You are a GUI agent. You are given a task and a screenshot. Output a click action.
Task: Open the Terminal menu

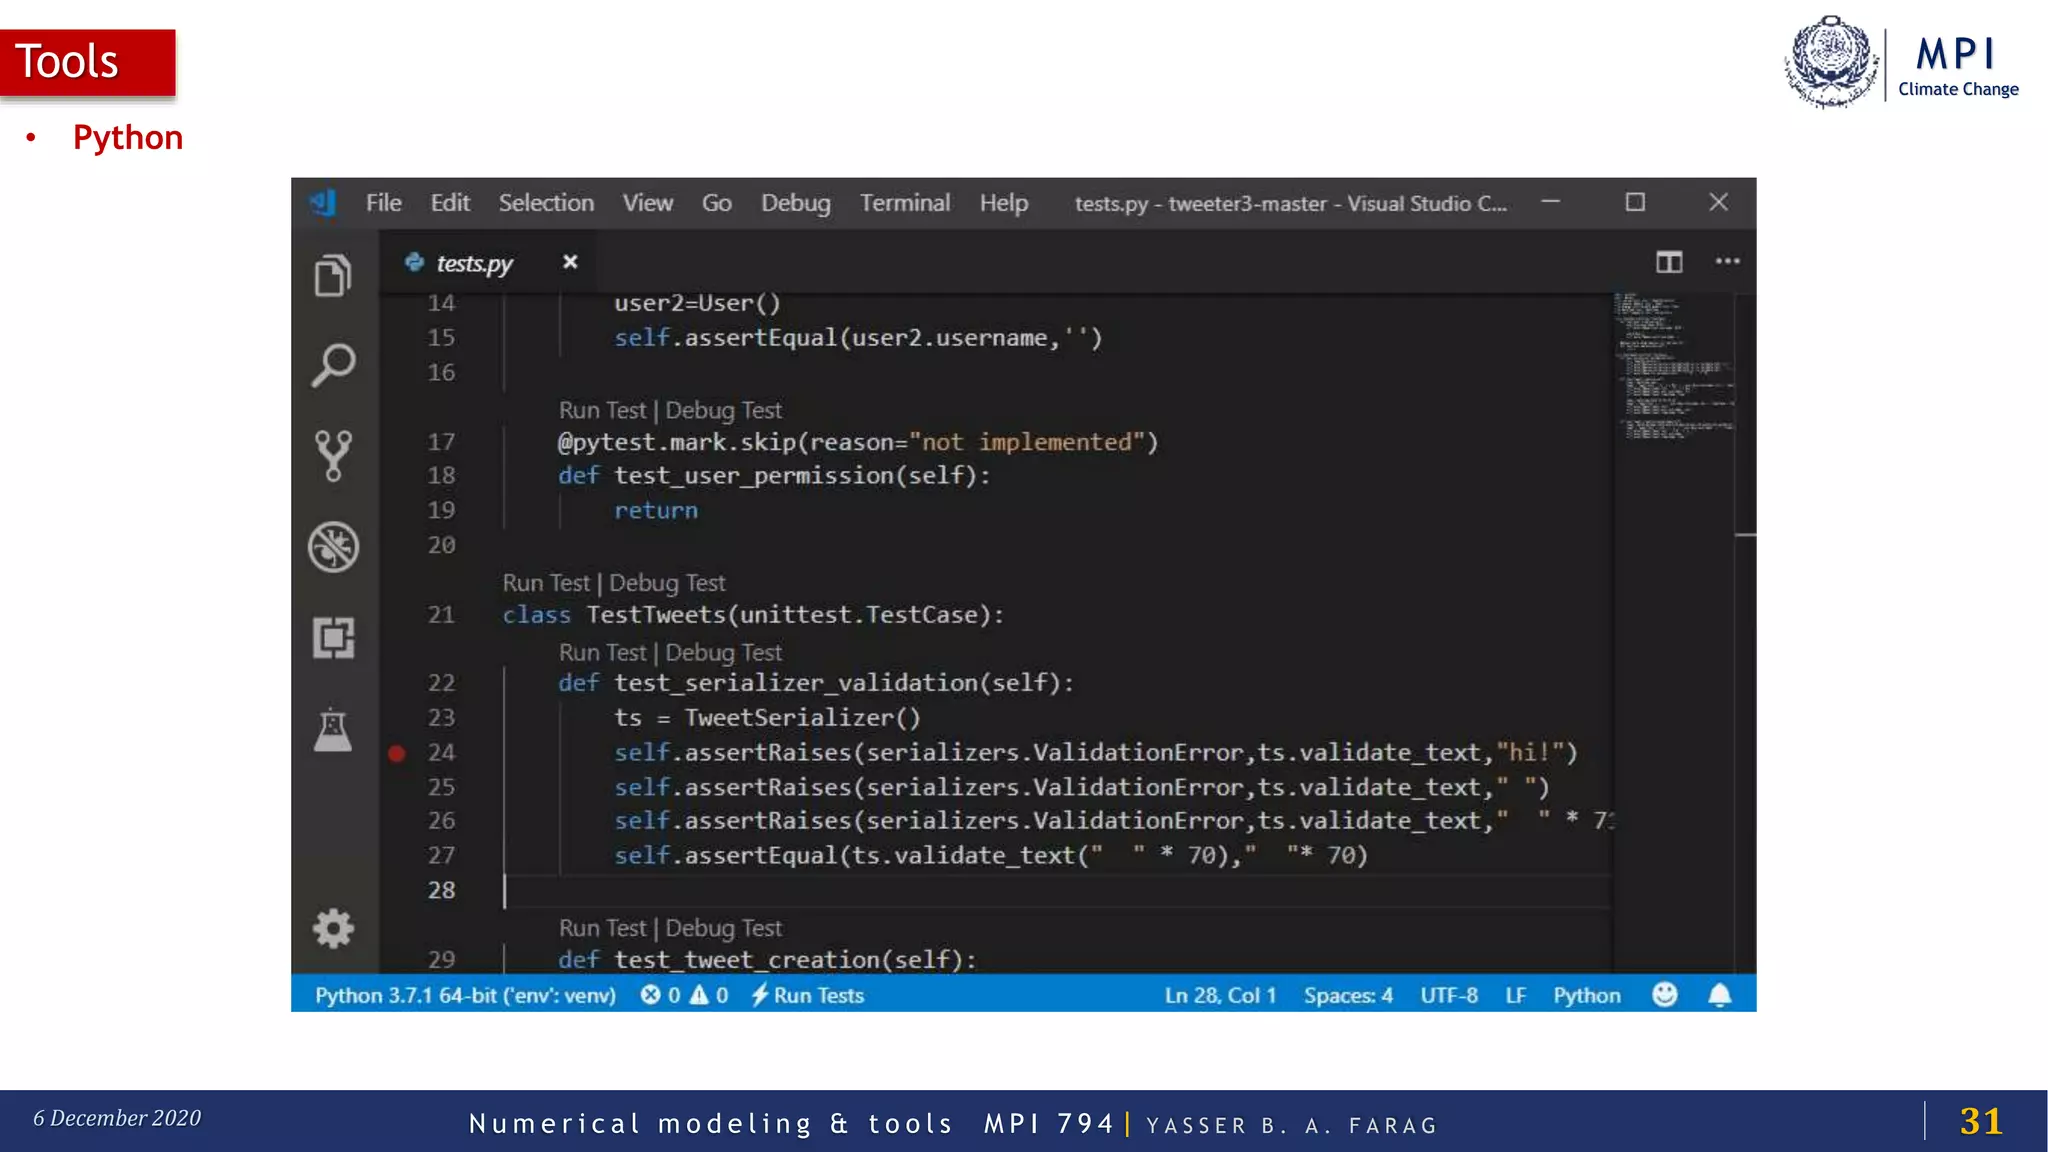(904, 203)
